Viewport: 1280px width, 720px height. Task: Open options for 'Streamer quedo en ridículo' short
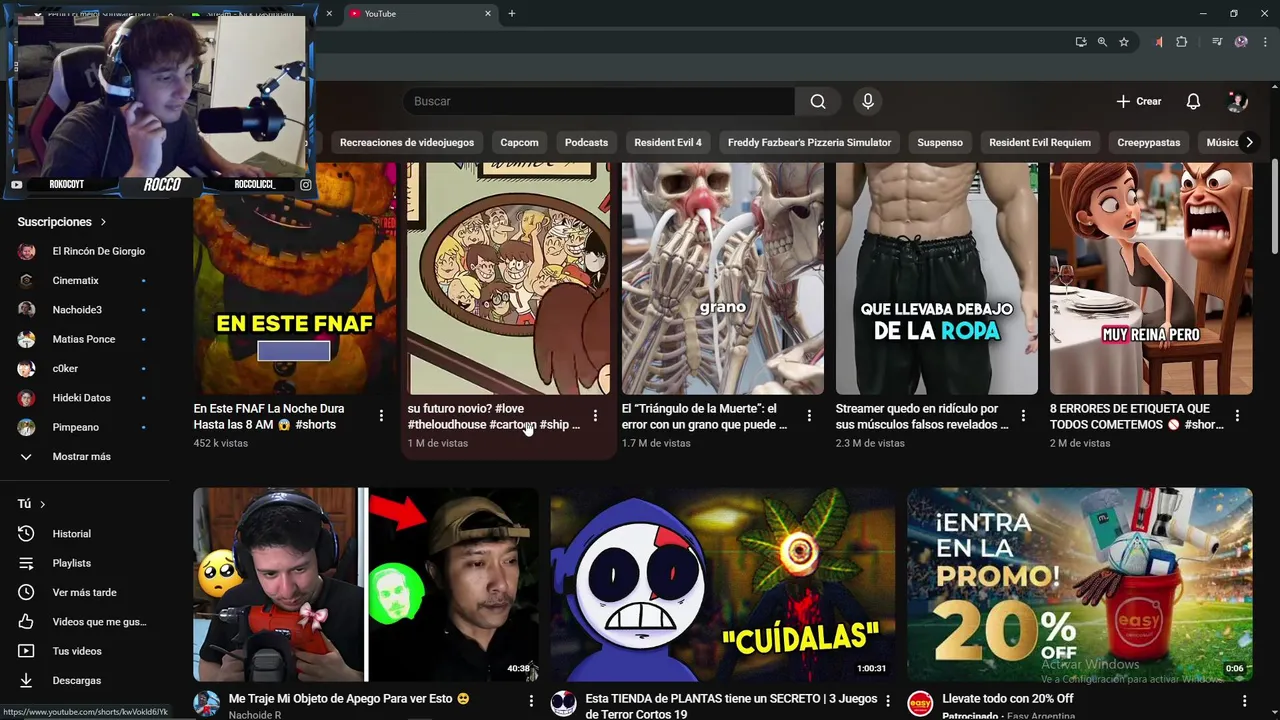tap(1023, 415)
